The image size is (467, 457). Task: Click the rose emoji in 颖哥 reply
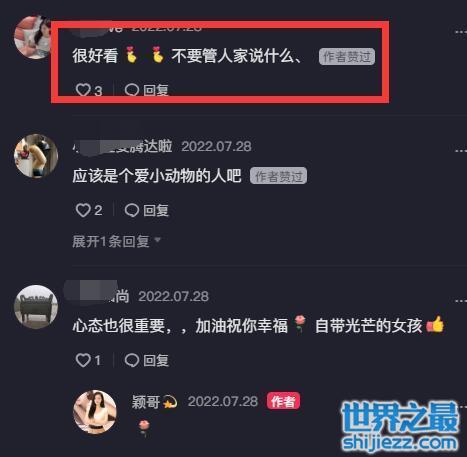[x=144, y=428]
